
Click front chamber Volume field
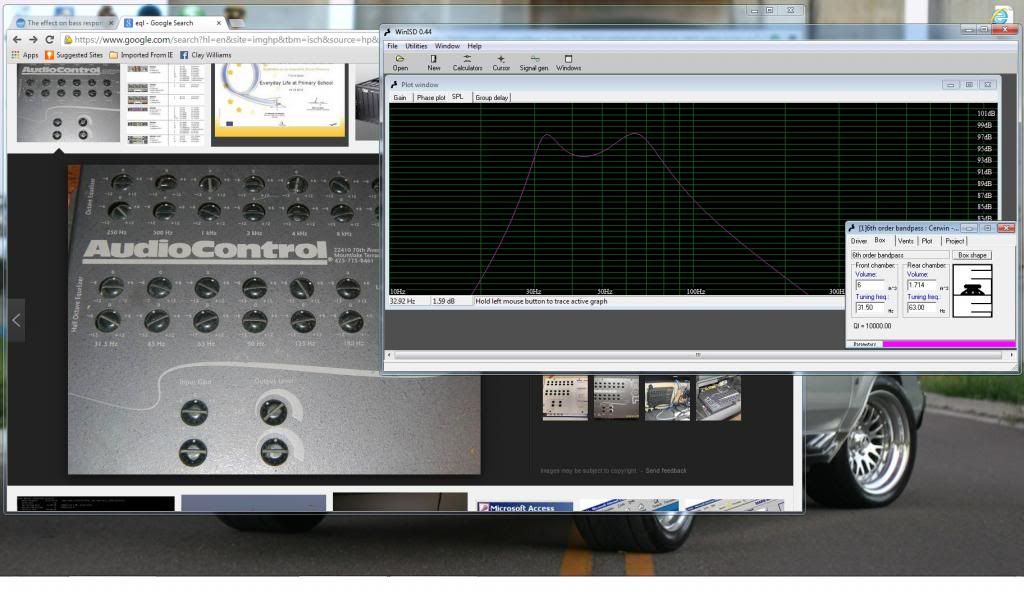click(x=870, y=285)
